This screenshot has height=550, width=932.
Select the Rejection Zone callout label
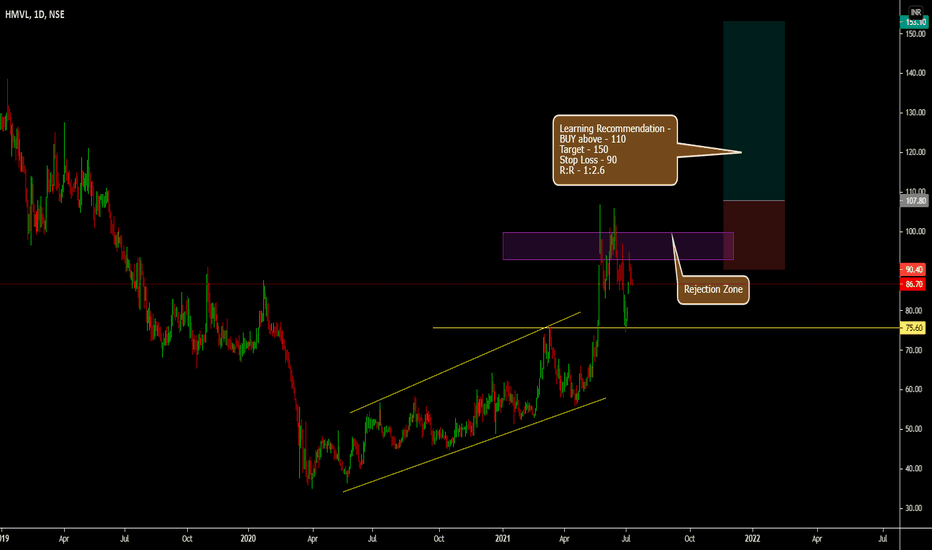[713, 290]
